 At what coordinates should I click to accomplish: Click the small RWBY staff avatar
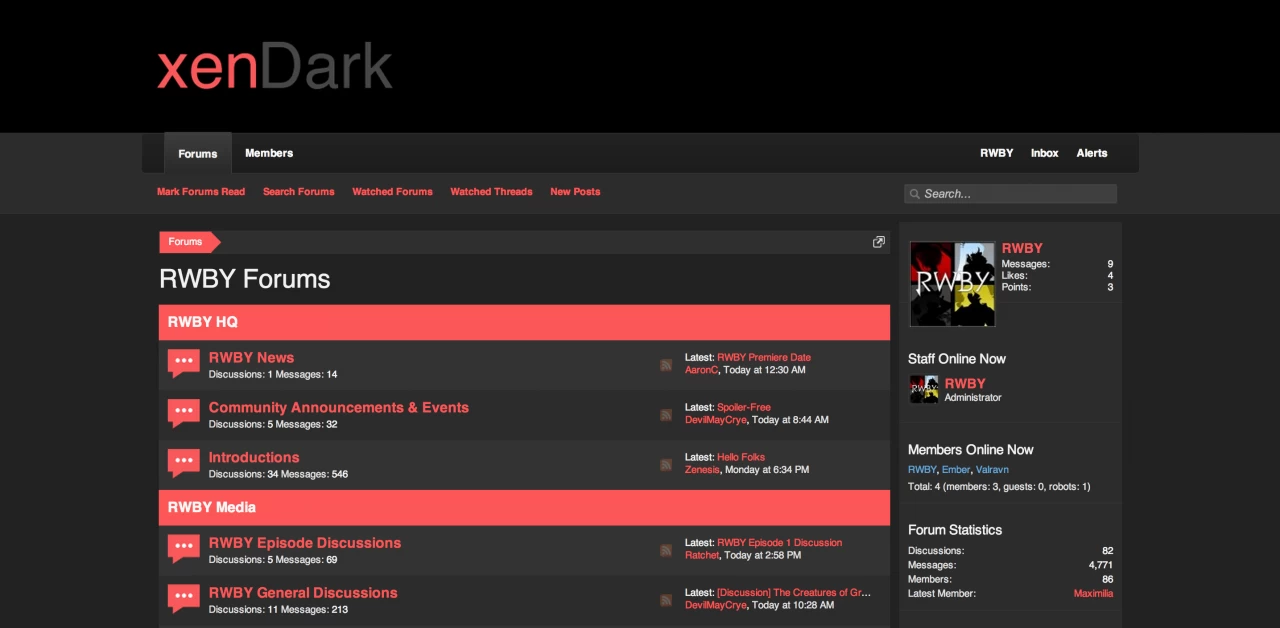click(924, 389)
